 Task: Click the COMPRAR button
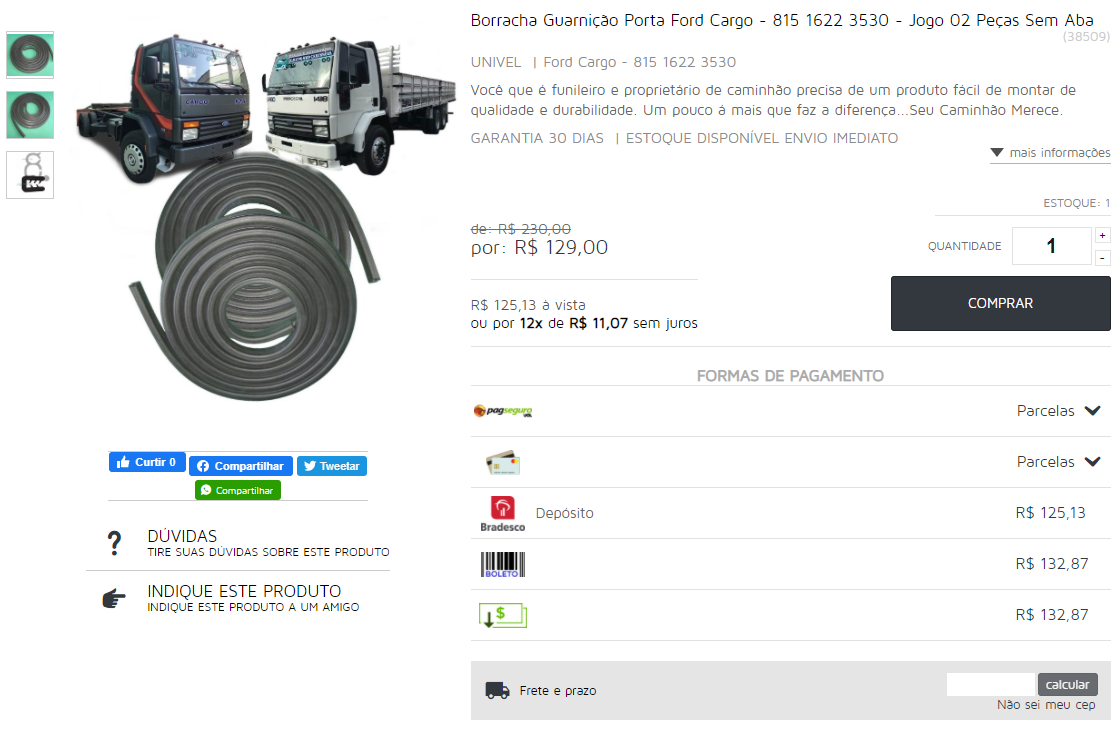[1001, 303]
